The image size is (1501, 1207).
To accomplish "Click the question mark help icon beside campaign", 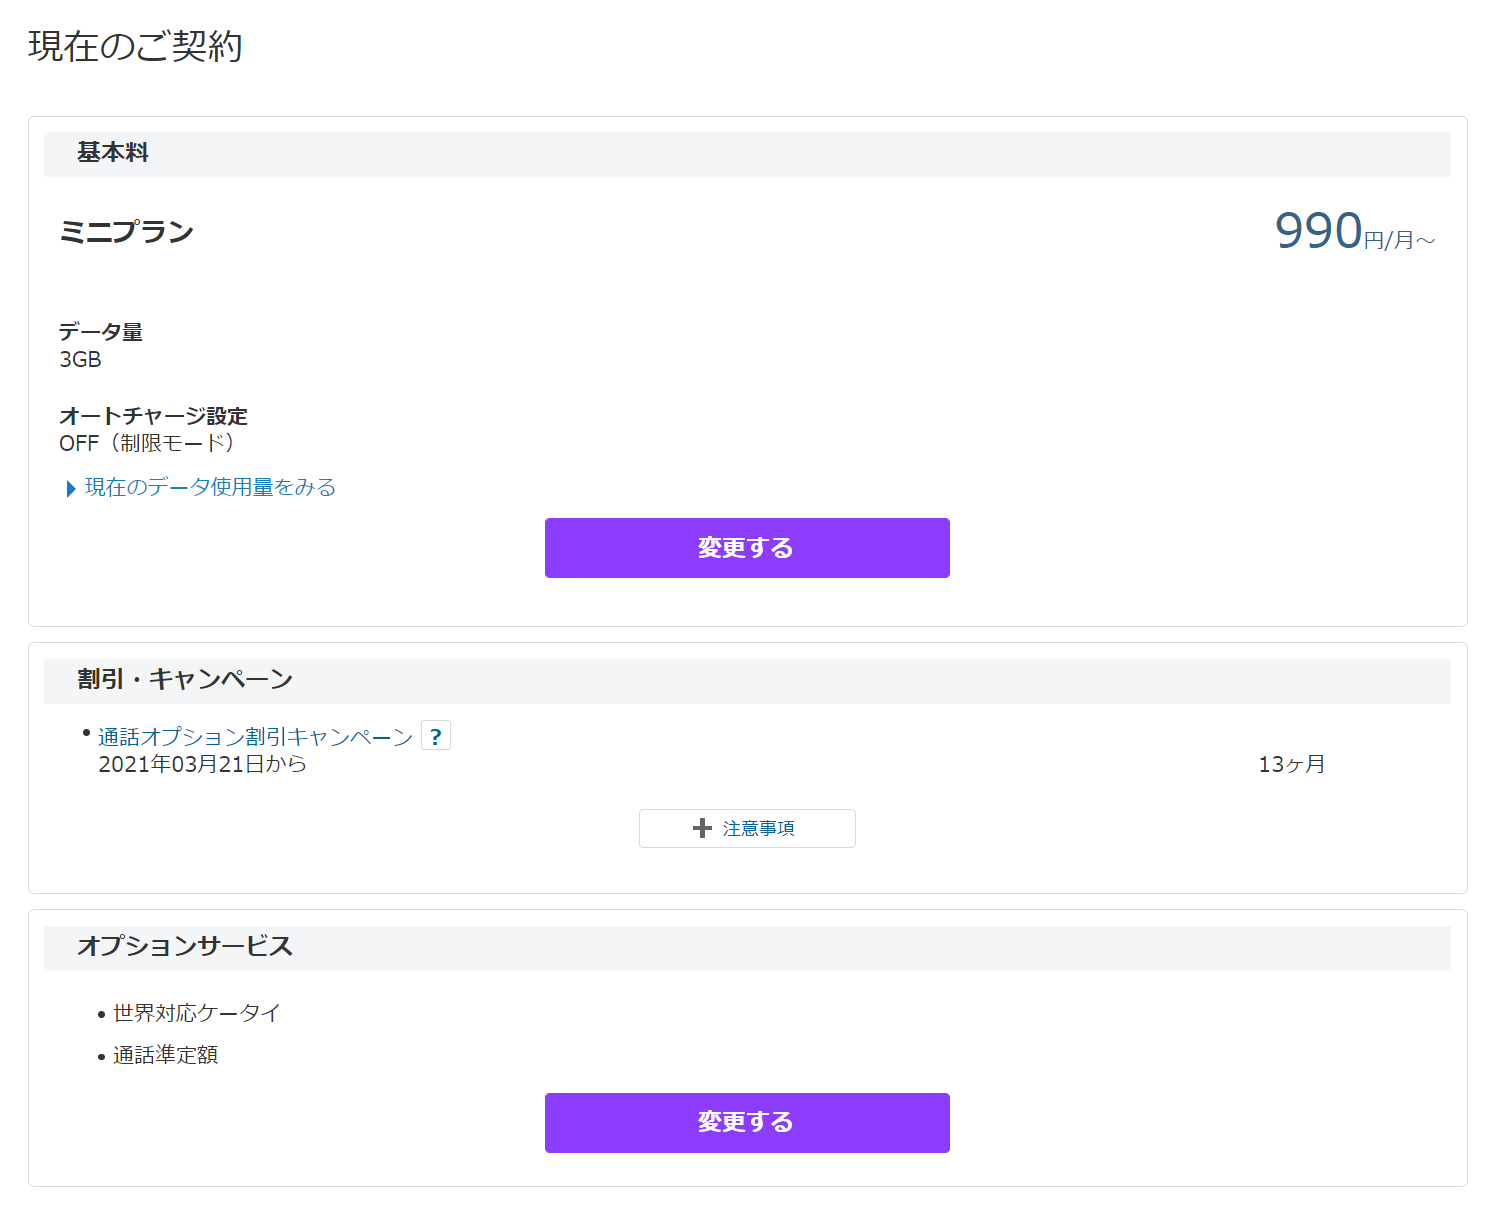I will click(435, 736).
